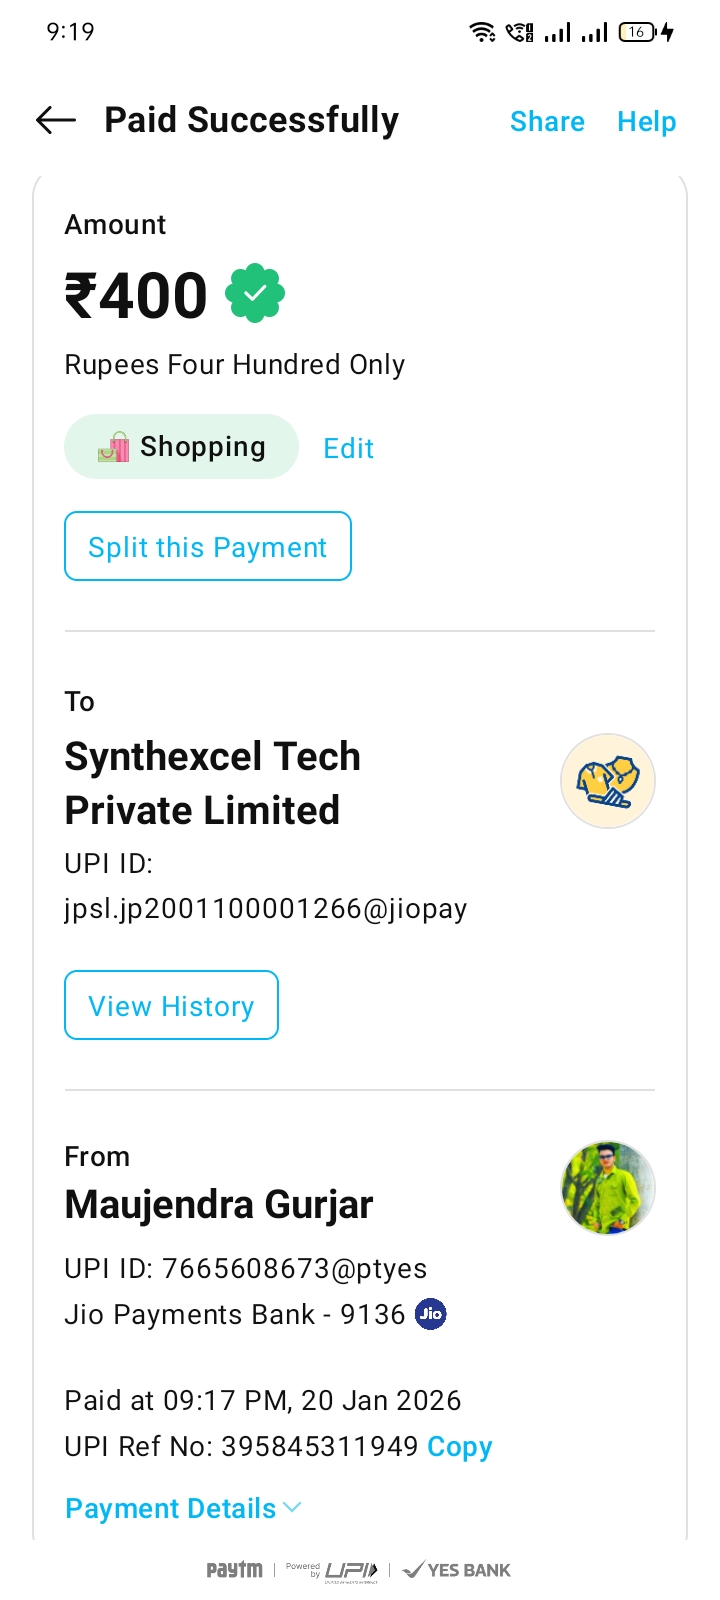Tap Maujendra Gurjar's profile photo
Viewport: 720px width, 1600px height.
click(607, 1188)
